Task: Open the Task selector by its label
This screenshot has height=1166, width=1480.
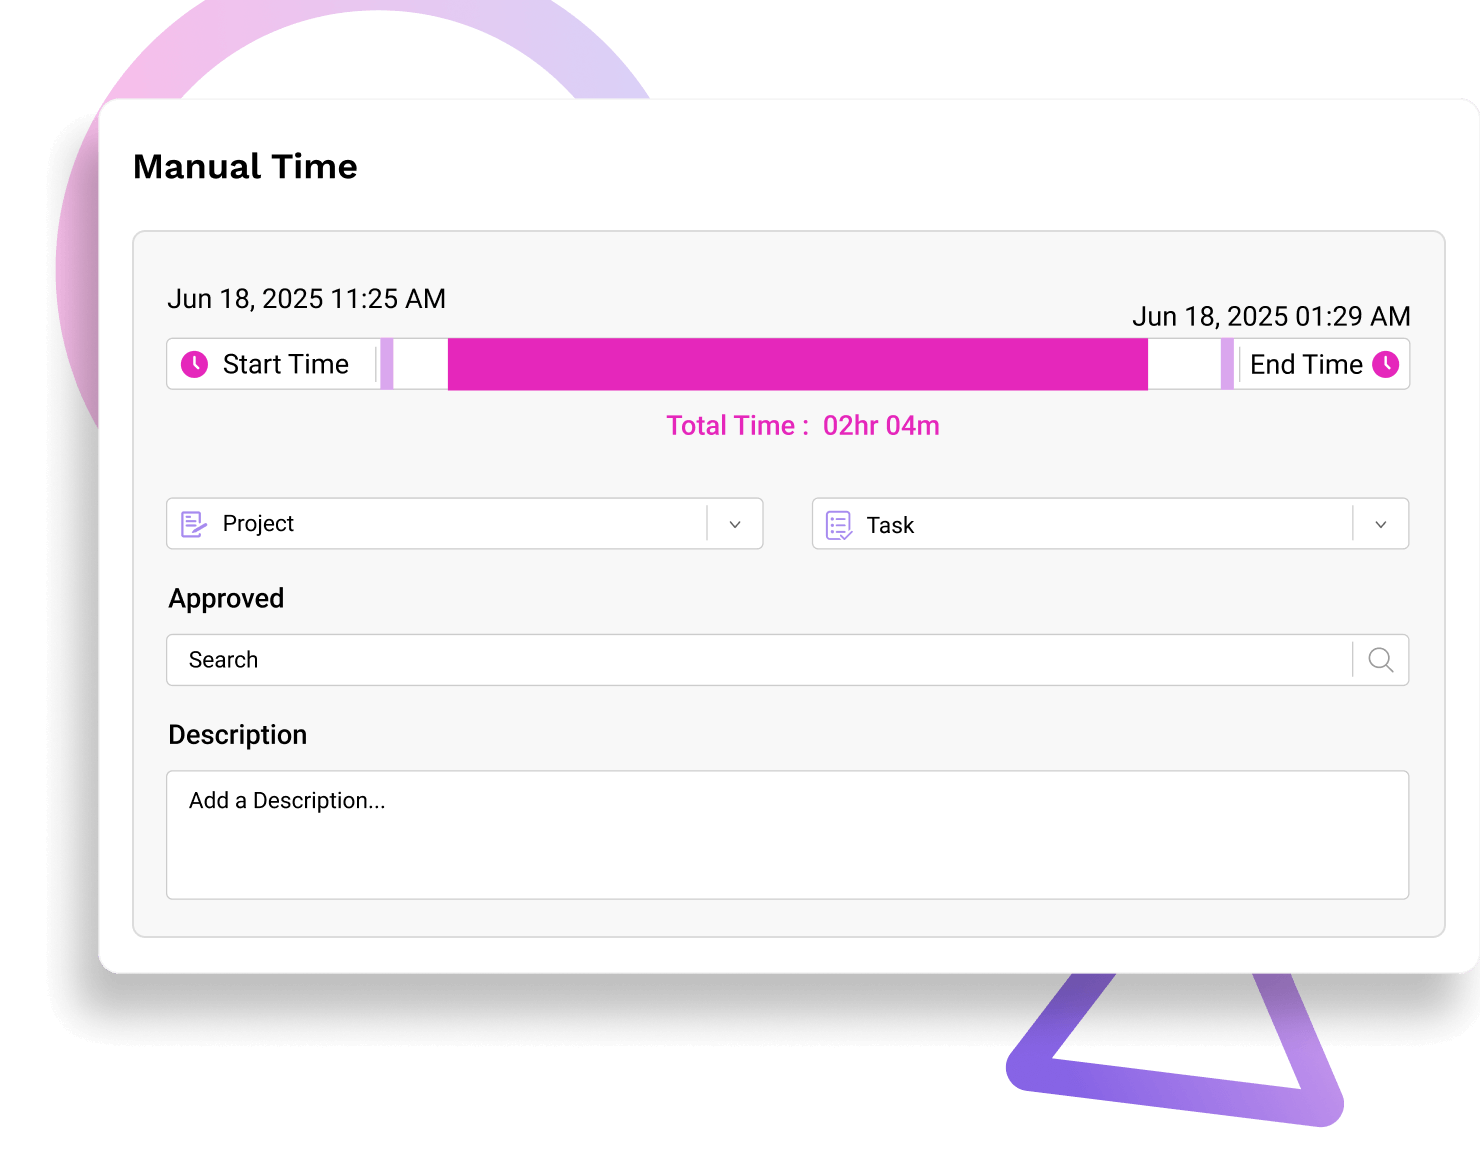Action: [x=890, y=525]
